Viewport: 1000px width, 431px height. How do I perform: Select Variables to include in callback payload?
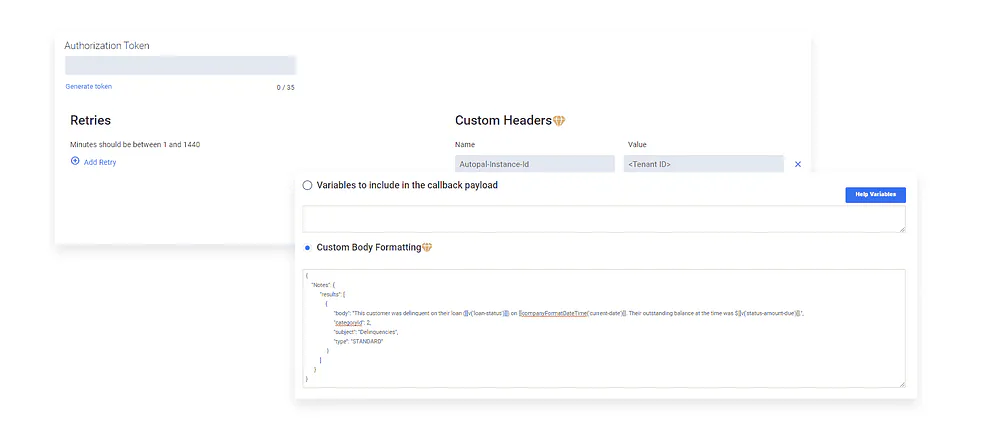(307, 186)
